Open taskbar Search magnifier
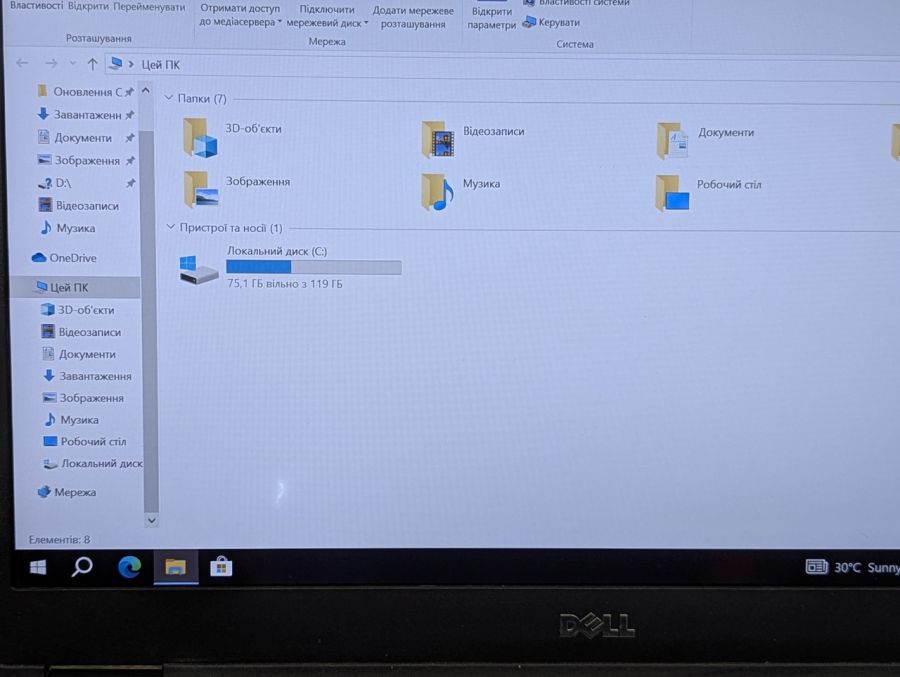The width and height of the screenshot is (900, 677). click(x=82, y=567)
